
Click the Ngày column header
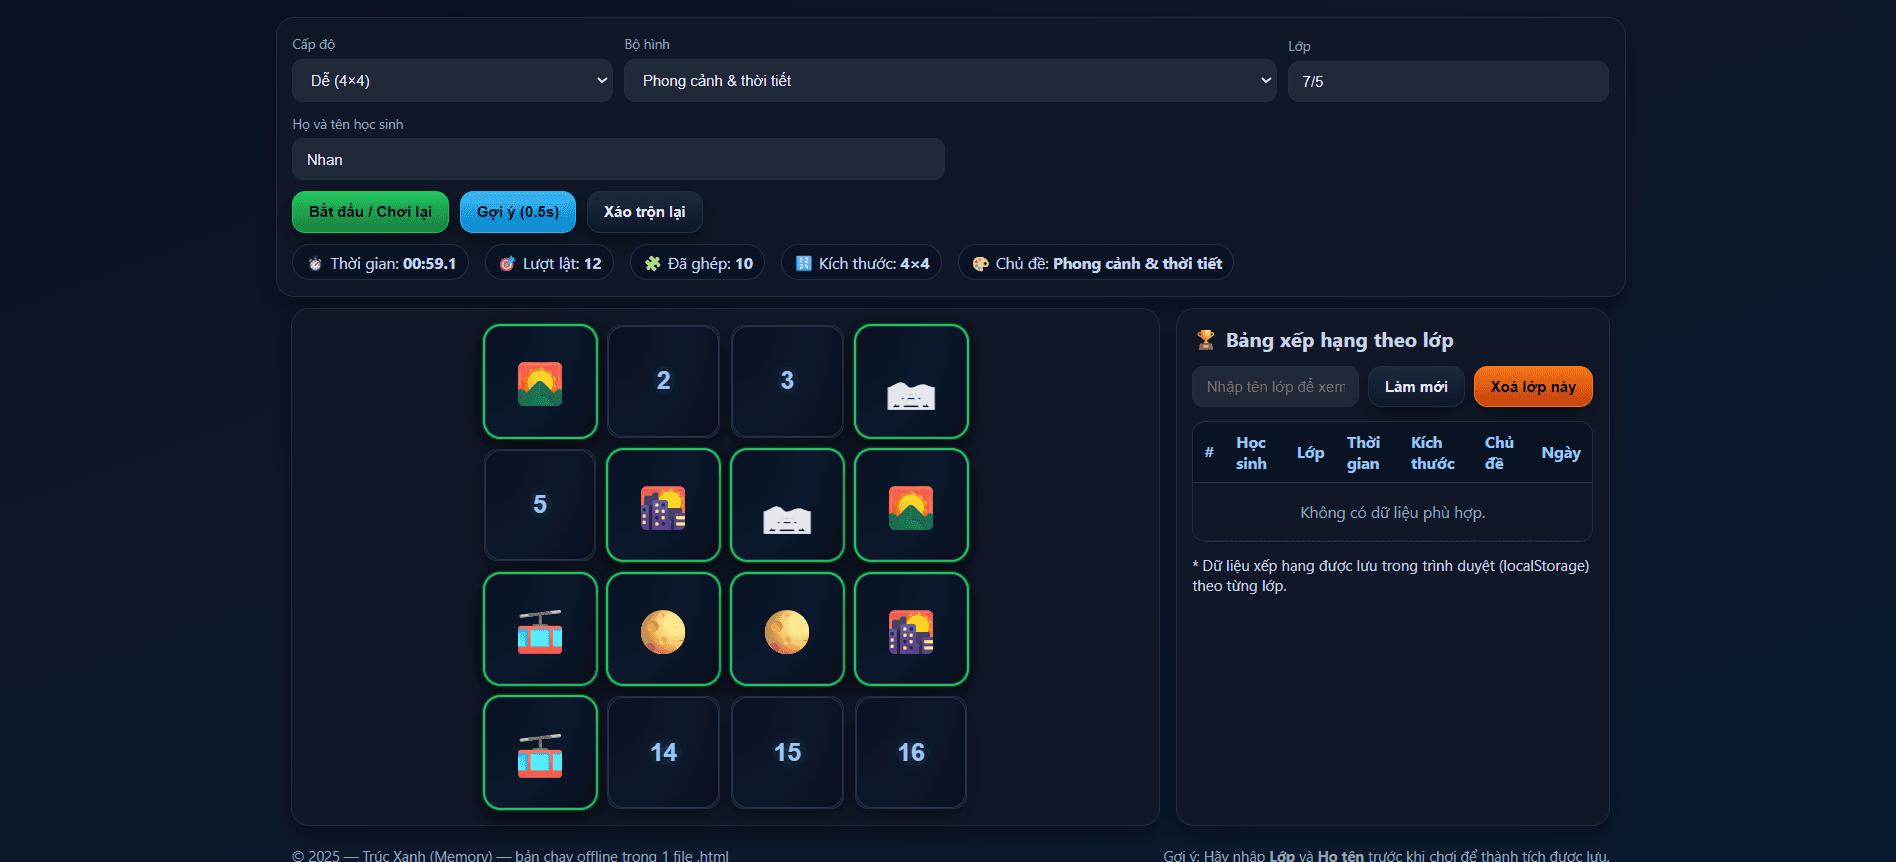coord(1560,453)
